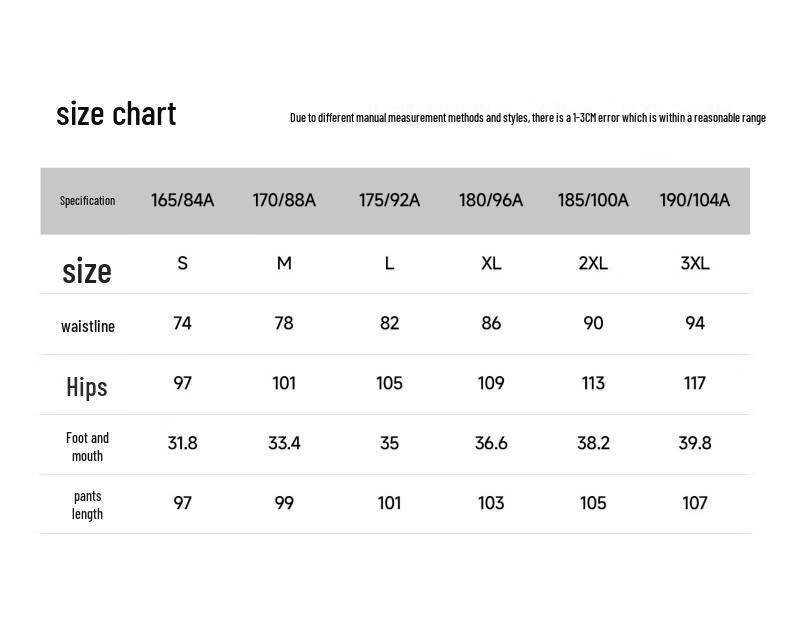Click the 'Foot and mouth' row label
Screen dimensions: 790x618
coord(87,447)
